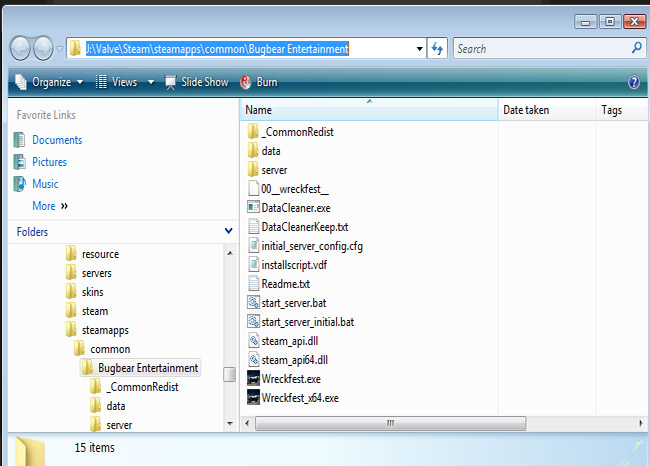The height and width of the screenshot is (466, 650).
Task: Click the Forward navigation arrow
Action: coord(43,49)
